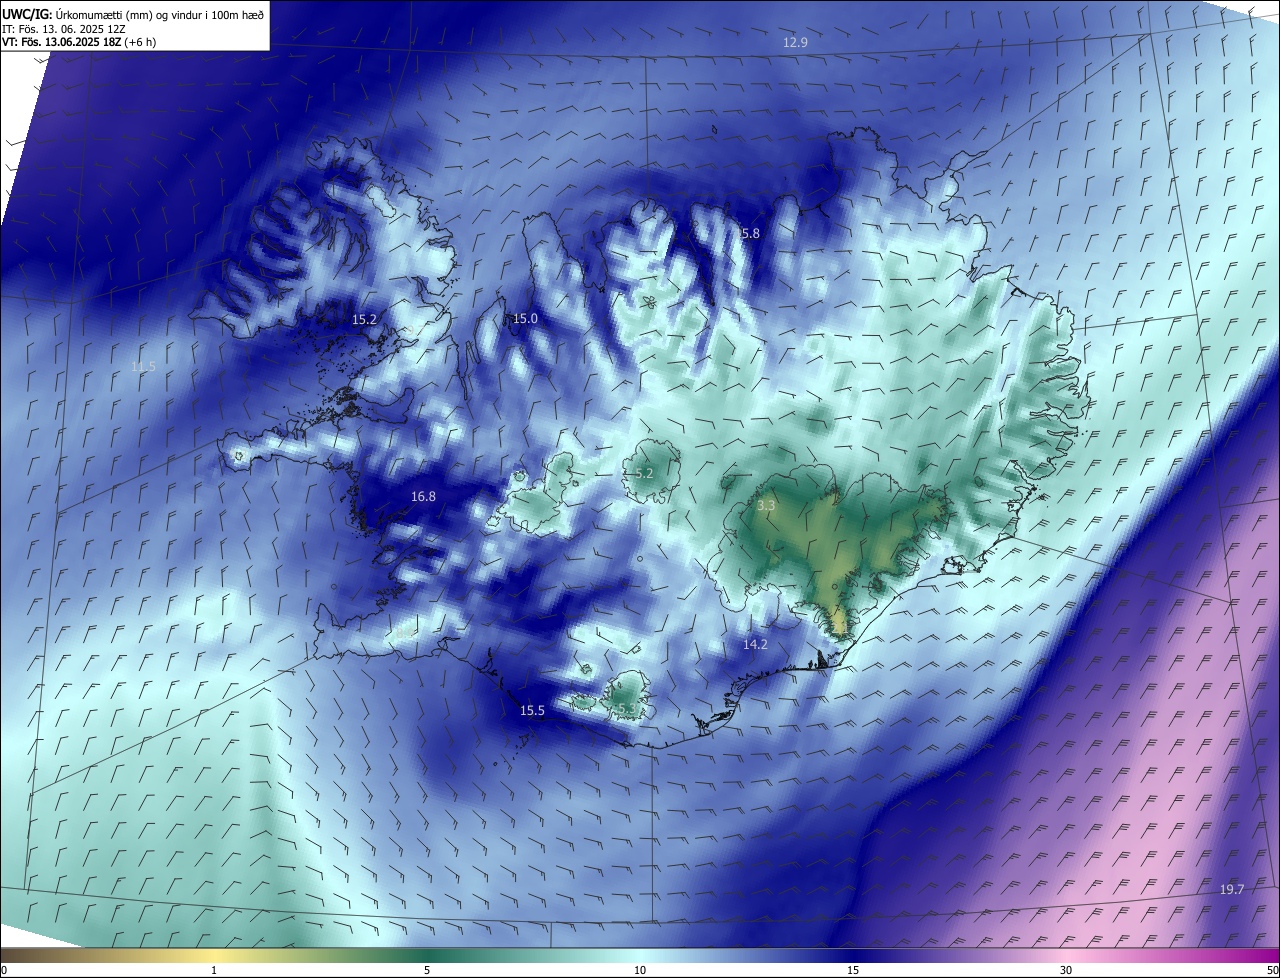Select the 15 tick on the color scale
Image resolution: width=1280 pixels, height=978 pixels.
tap(853, 970)
